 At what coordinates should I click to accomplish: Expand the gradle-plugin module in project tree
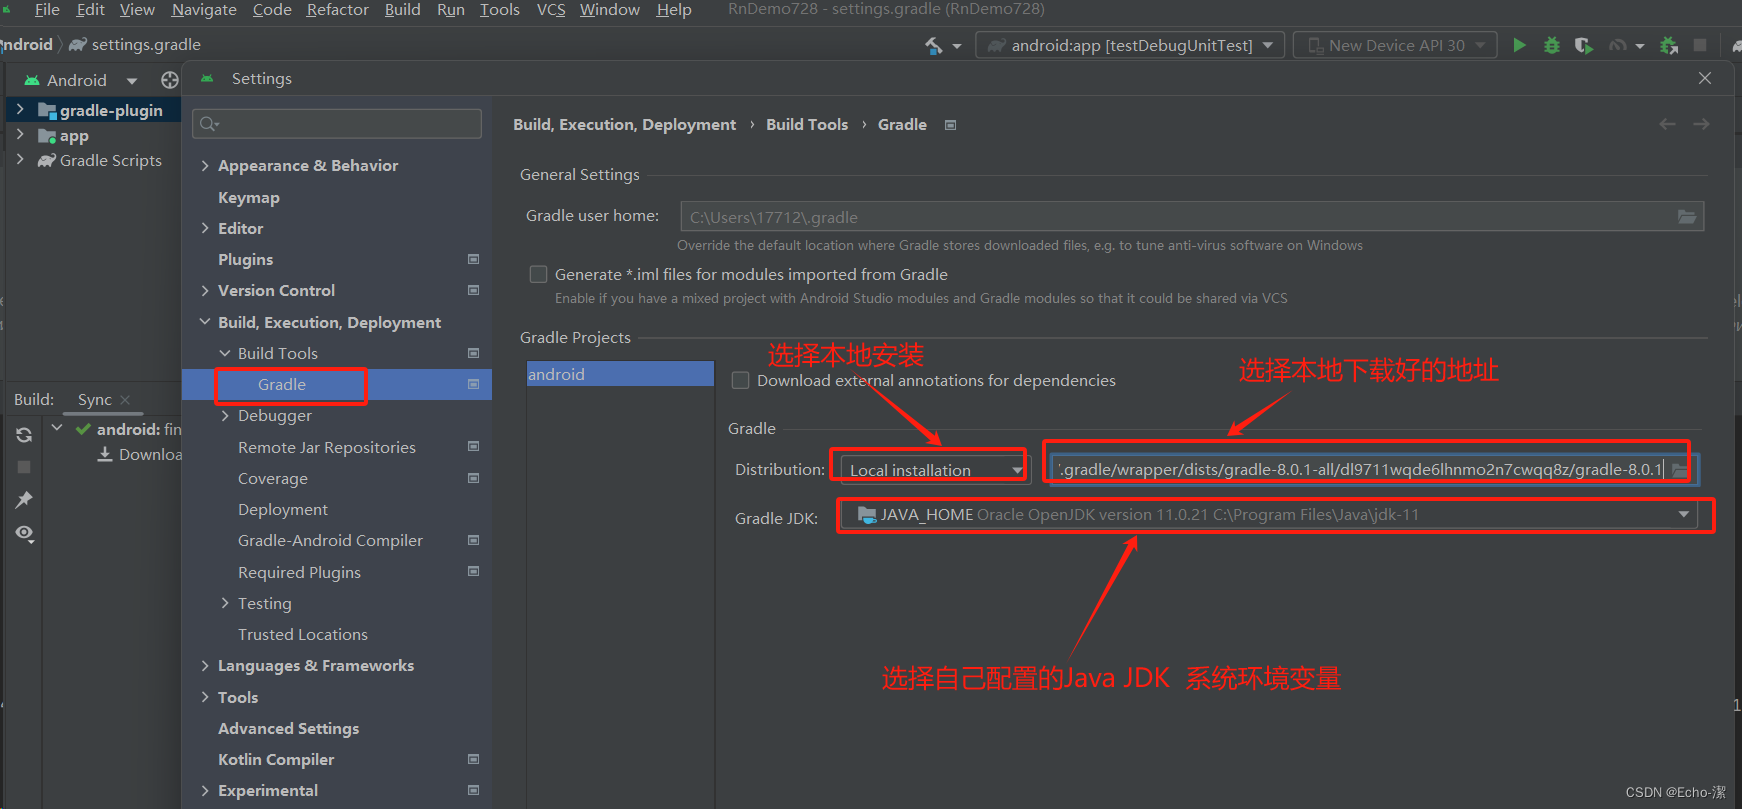pyautogui.click(x=20, y=109)
